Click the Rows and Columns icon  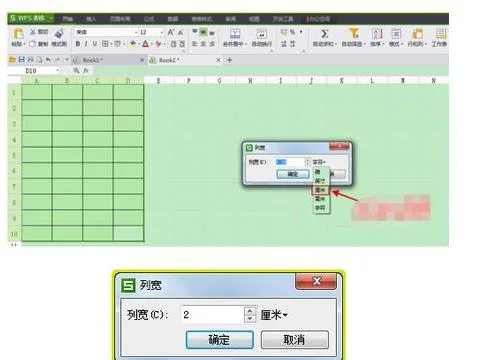[417, 33]
